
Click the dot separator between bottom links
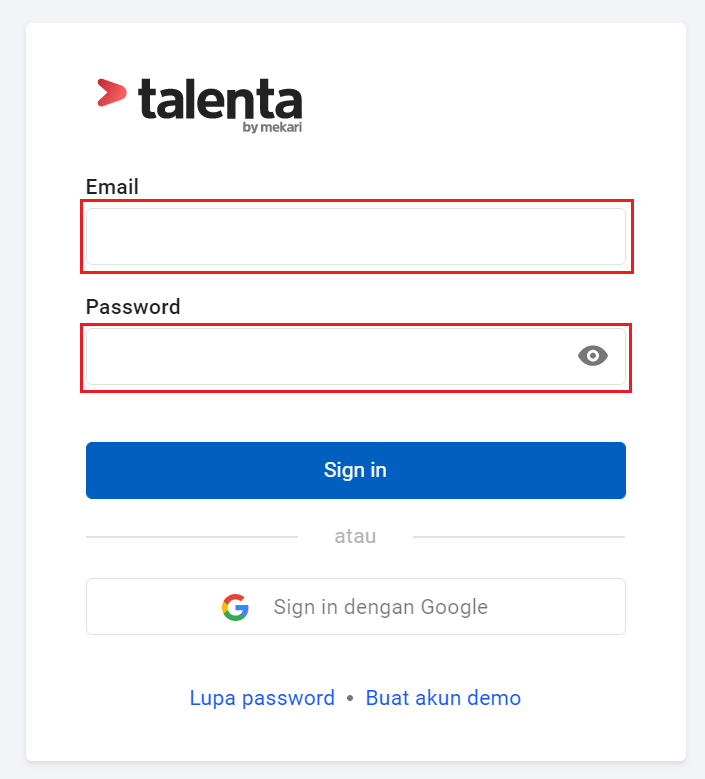pyautogui.click(x=350, y=698)
